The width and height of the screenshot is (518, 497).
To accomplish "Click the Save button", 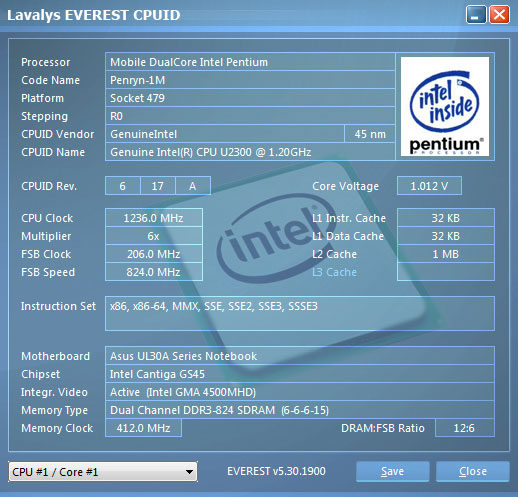I will click(392, 471).
